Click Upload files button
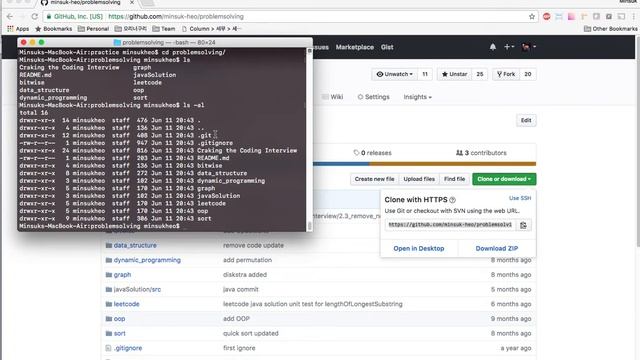The height and width of the screenshot is (360, 640). coord(419,179)
